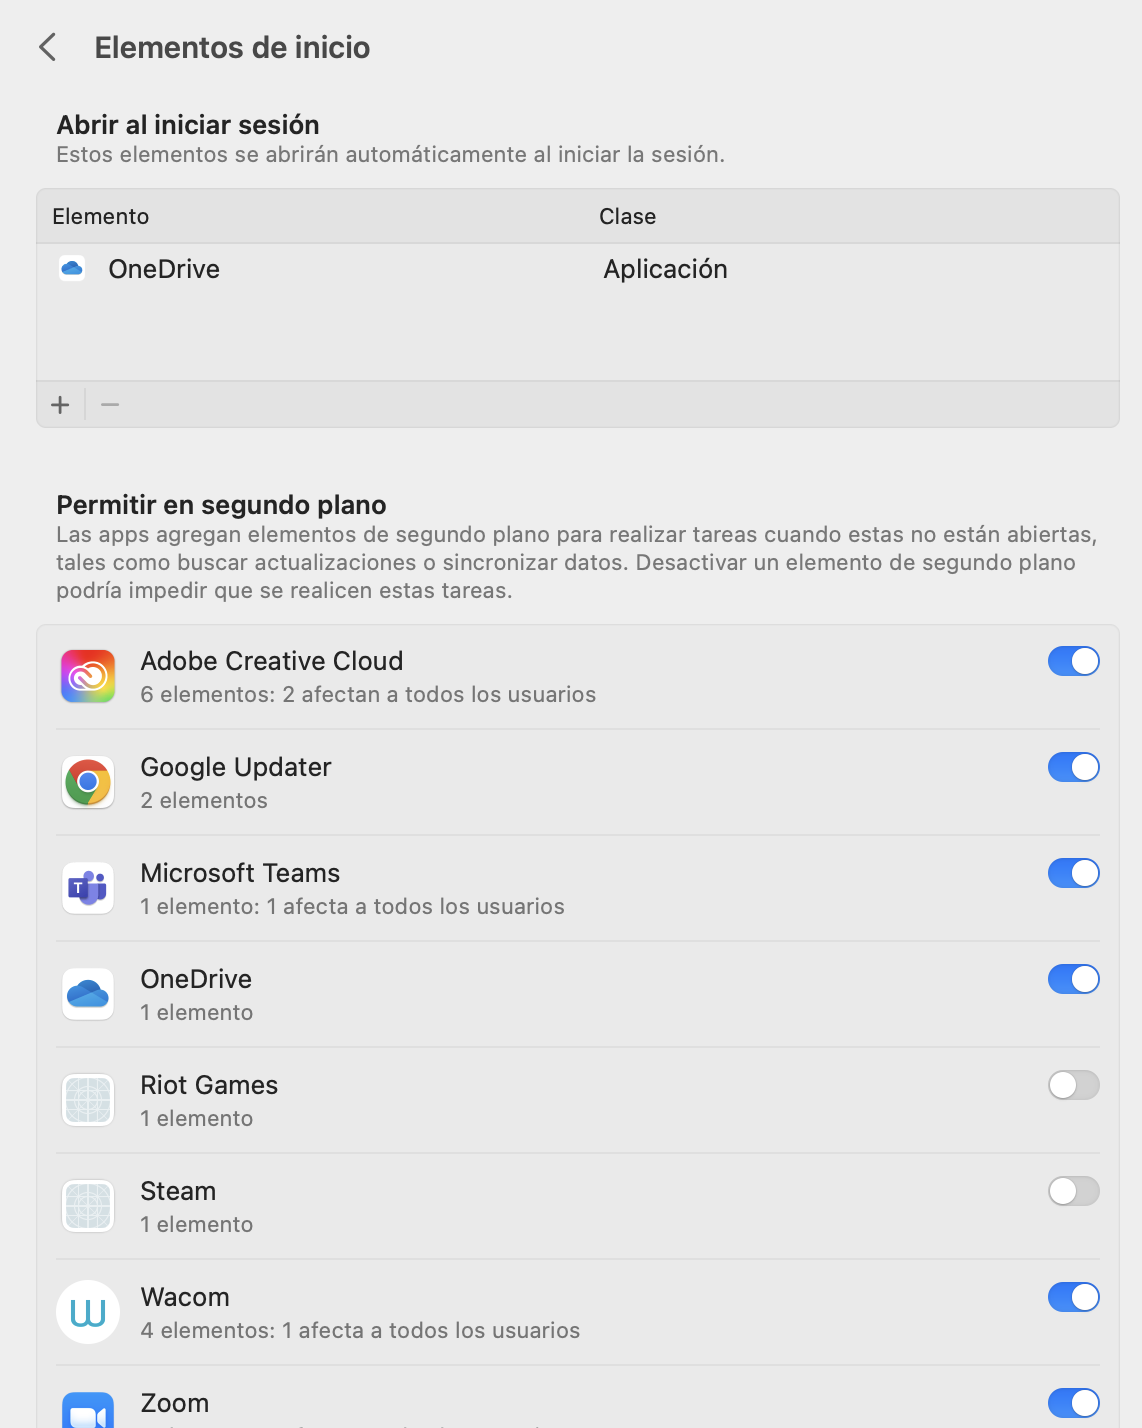Click the OneDrive icon in login items
This screenshot has height=1428, width=1142.
point(72,269)
